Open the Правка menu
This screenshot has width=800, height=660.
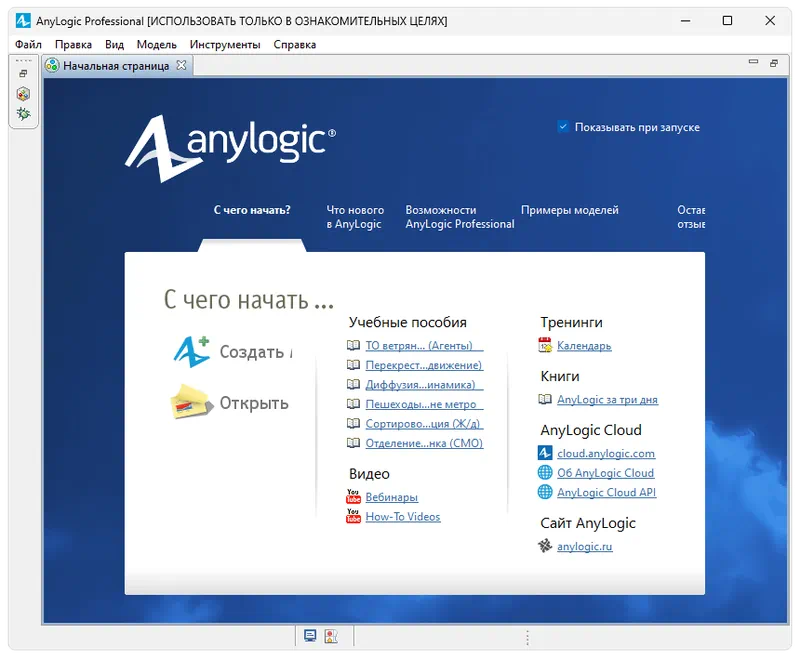(73, 44)
